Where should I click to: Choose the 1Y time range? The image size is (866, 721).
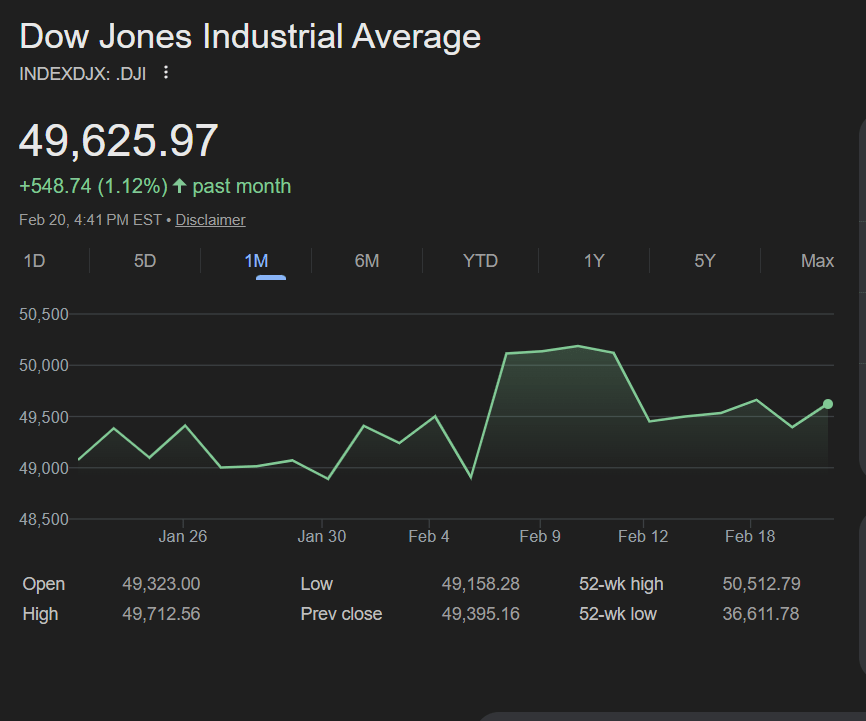[594, 261]
